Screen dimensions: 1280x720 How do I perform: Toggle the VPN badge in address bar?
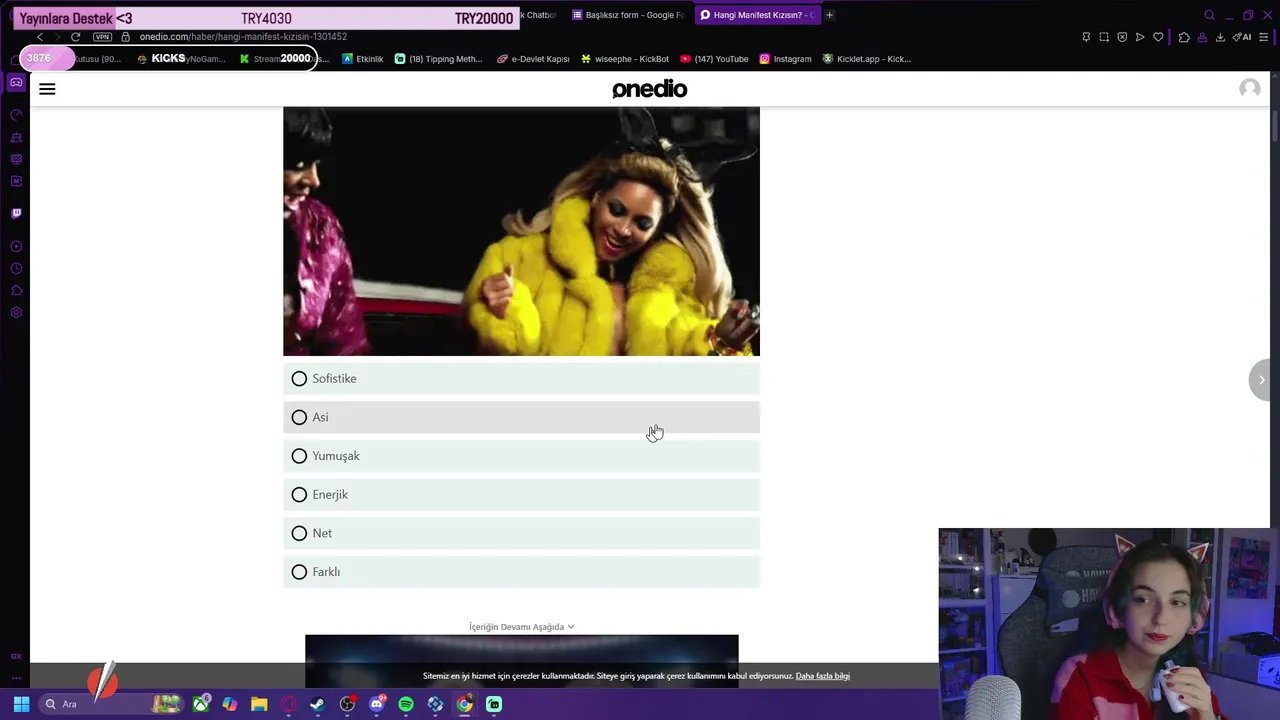click(x=102, y=37)
